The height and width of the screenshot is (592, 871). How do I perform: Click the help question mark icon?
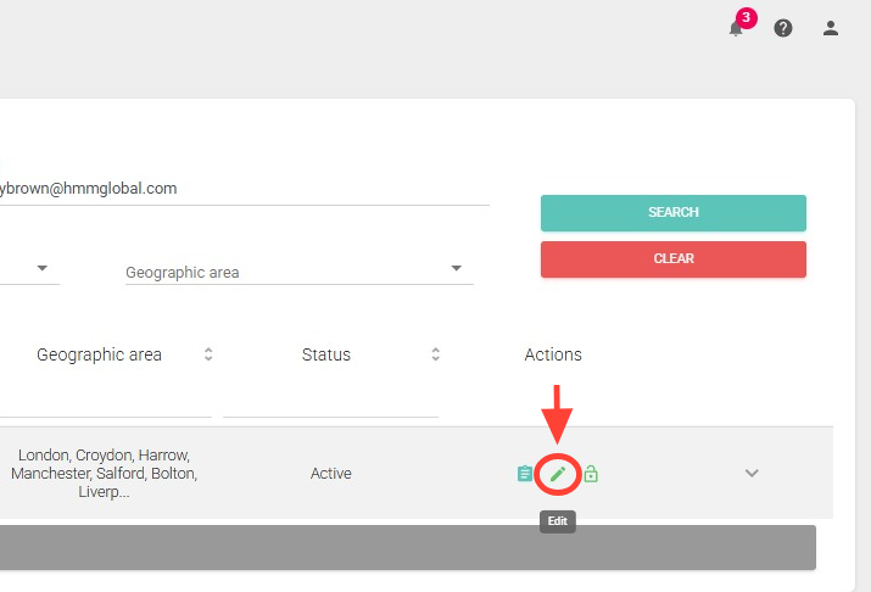783,28
